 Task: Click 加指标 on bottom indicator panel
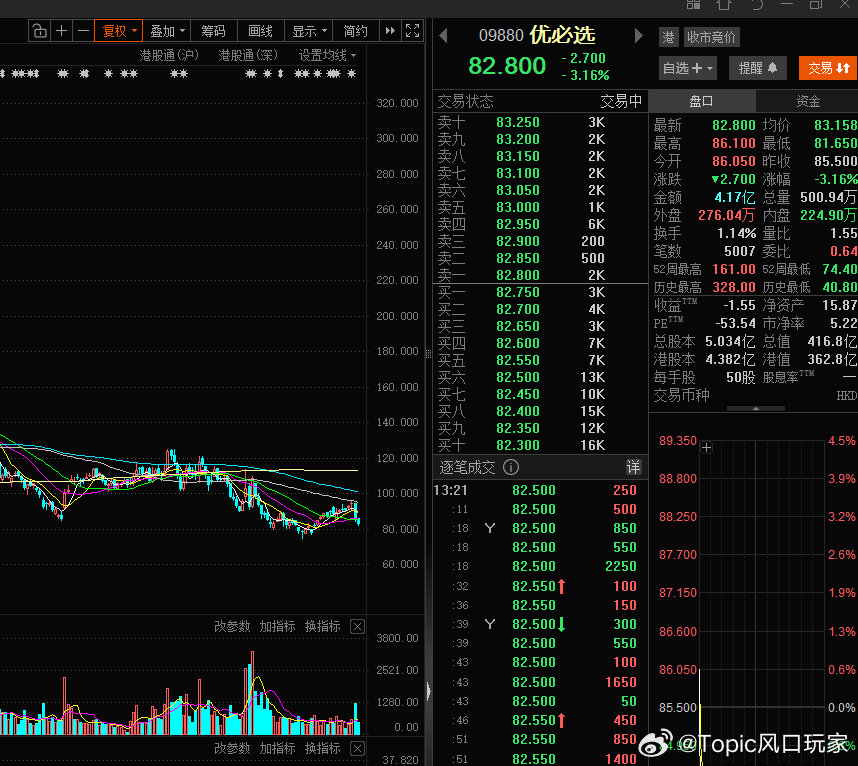277,748
